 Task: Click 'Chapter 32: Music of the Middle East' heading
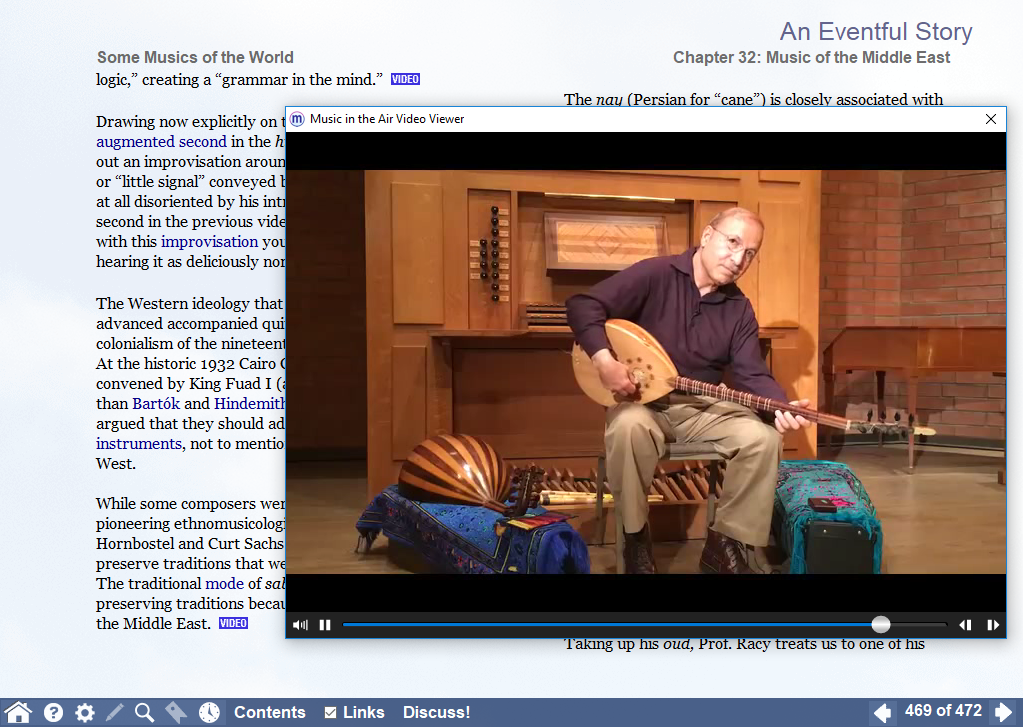coord(811,57)
